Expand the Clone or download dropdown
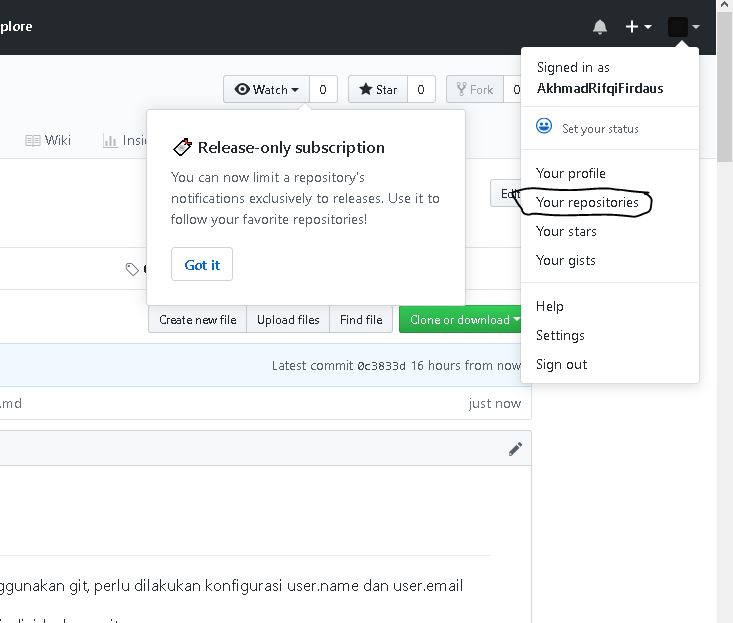The width and height of the screenshot is (733, 623). click(x=460, y=320)
